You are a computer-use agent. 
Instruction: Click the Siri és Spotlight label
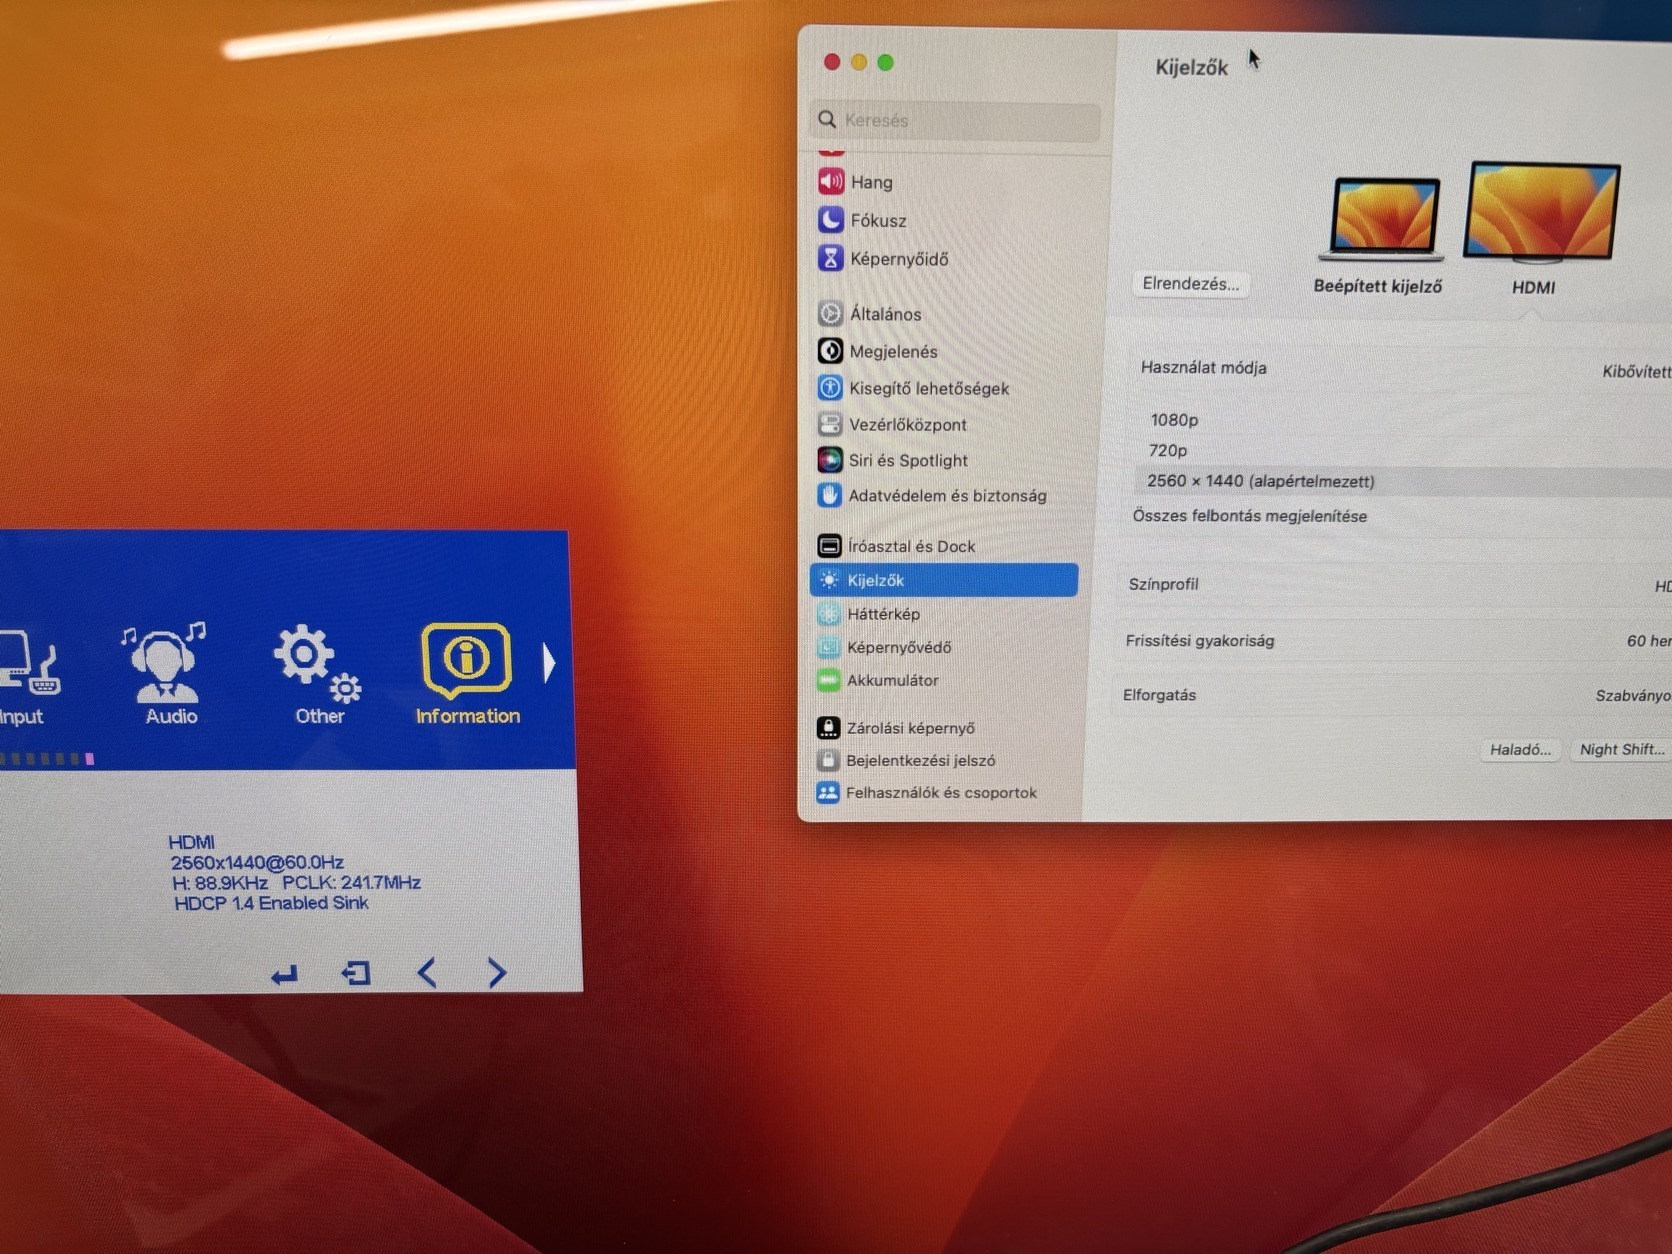908,460
